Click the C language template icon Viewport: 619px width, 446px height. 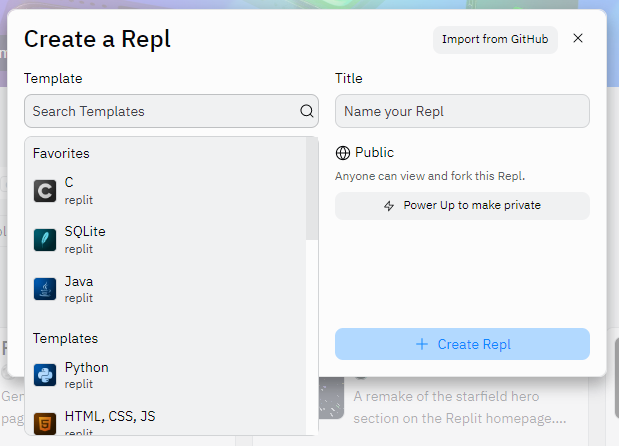click(x=45, y=191)
